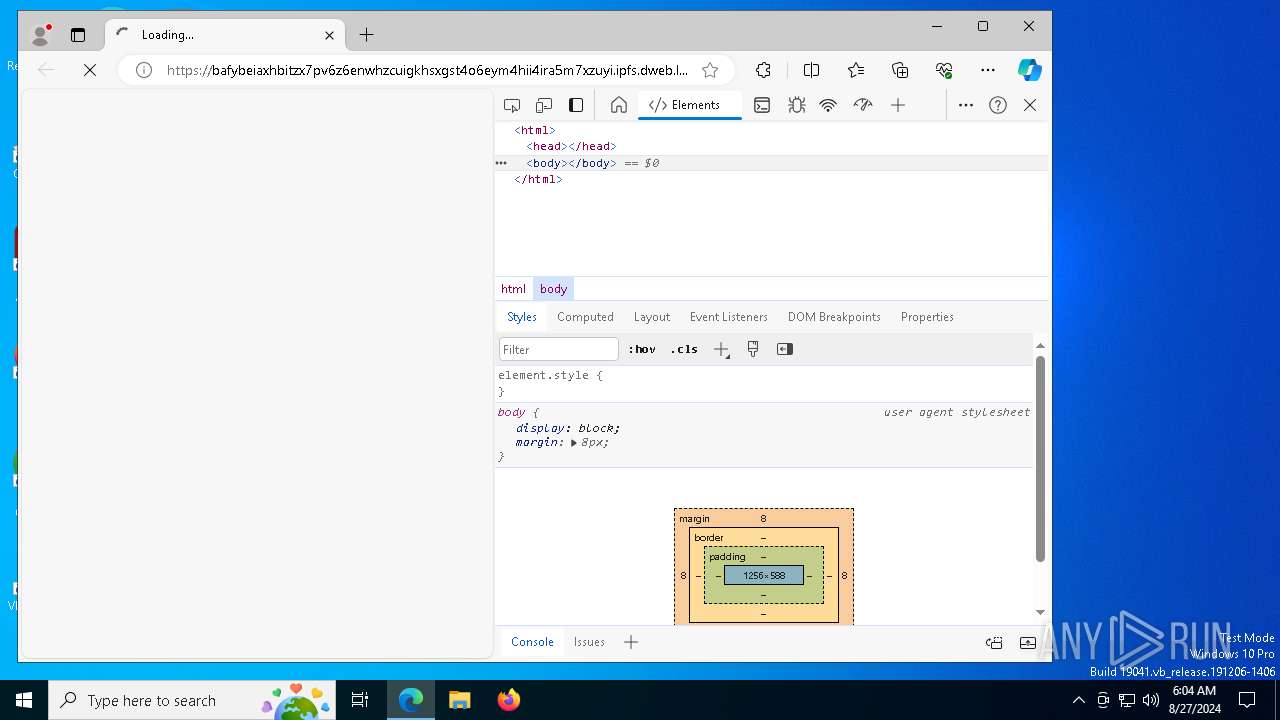Open Split screen view
Image resolution: width=1280 pixels, height=720 pixels.
[811, 70]
